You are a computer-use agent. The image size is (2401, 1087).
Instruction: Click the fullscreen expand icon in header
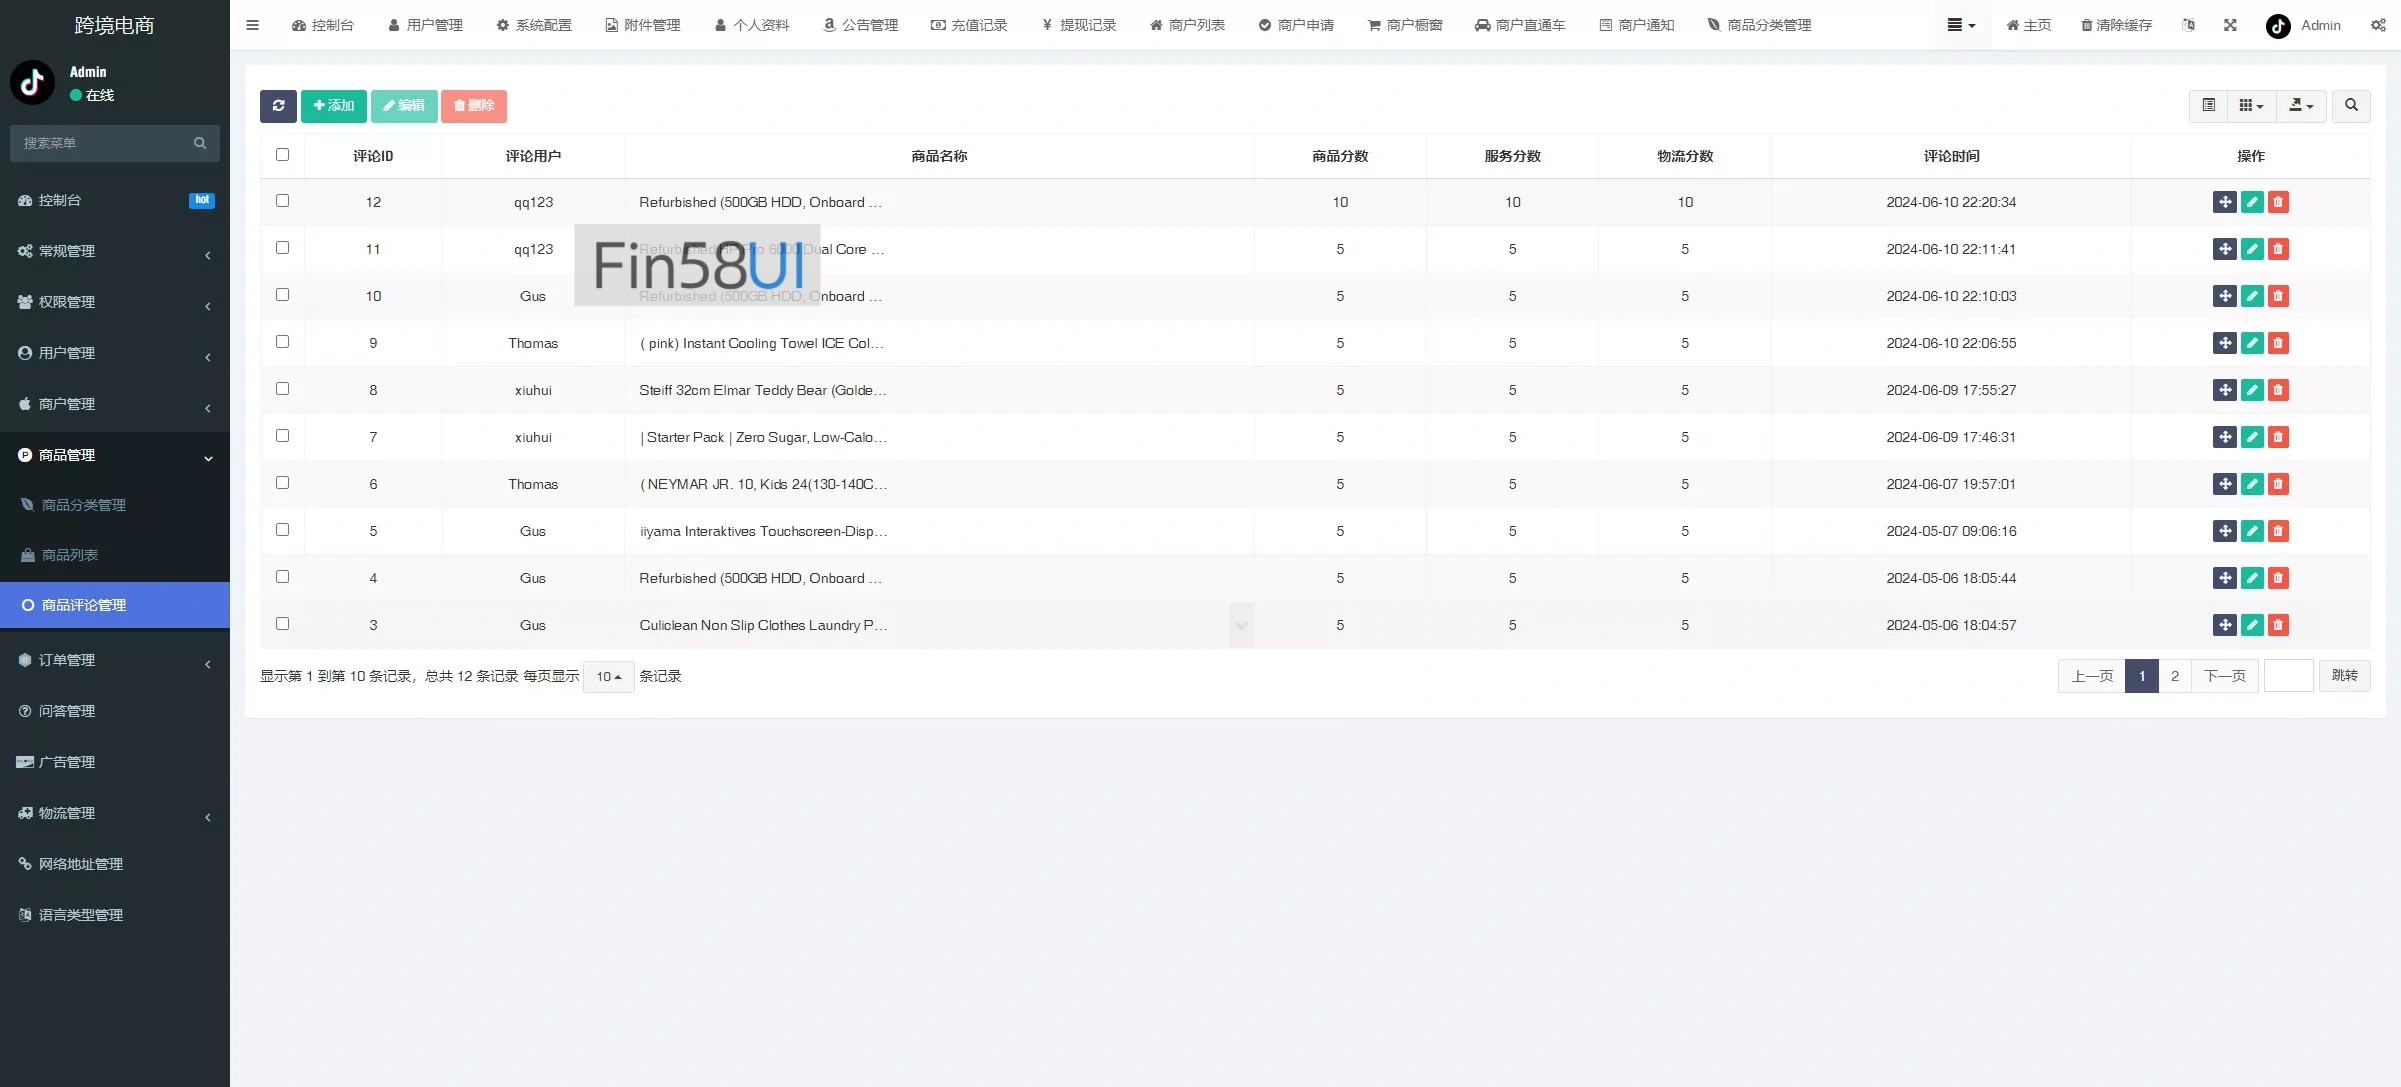(2230, 25)
